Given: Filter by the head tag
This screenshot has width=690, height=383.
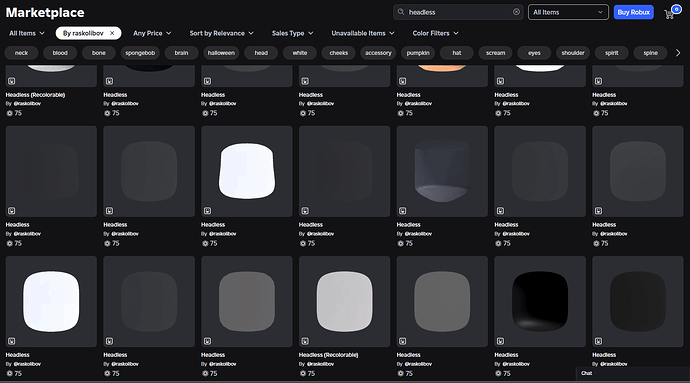Looking at the screenshot, I should pyautogui.click(x=261, y=53).
